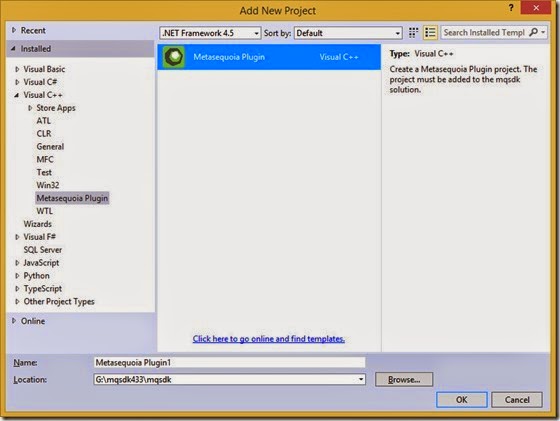Screen dimensions: 560x421
Task: Collapse the Installed section
Action: pos(13,49)
